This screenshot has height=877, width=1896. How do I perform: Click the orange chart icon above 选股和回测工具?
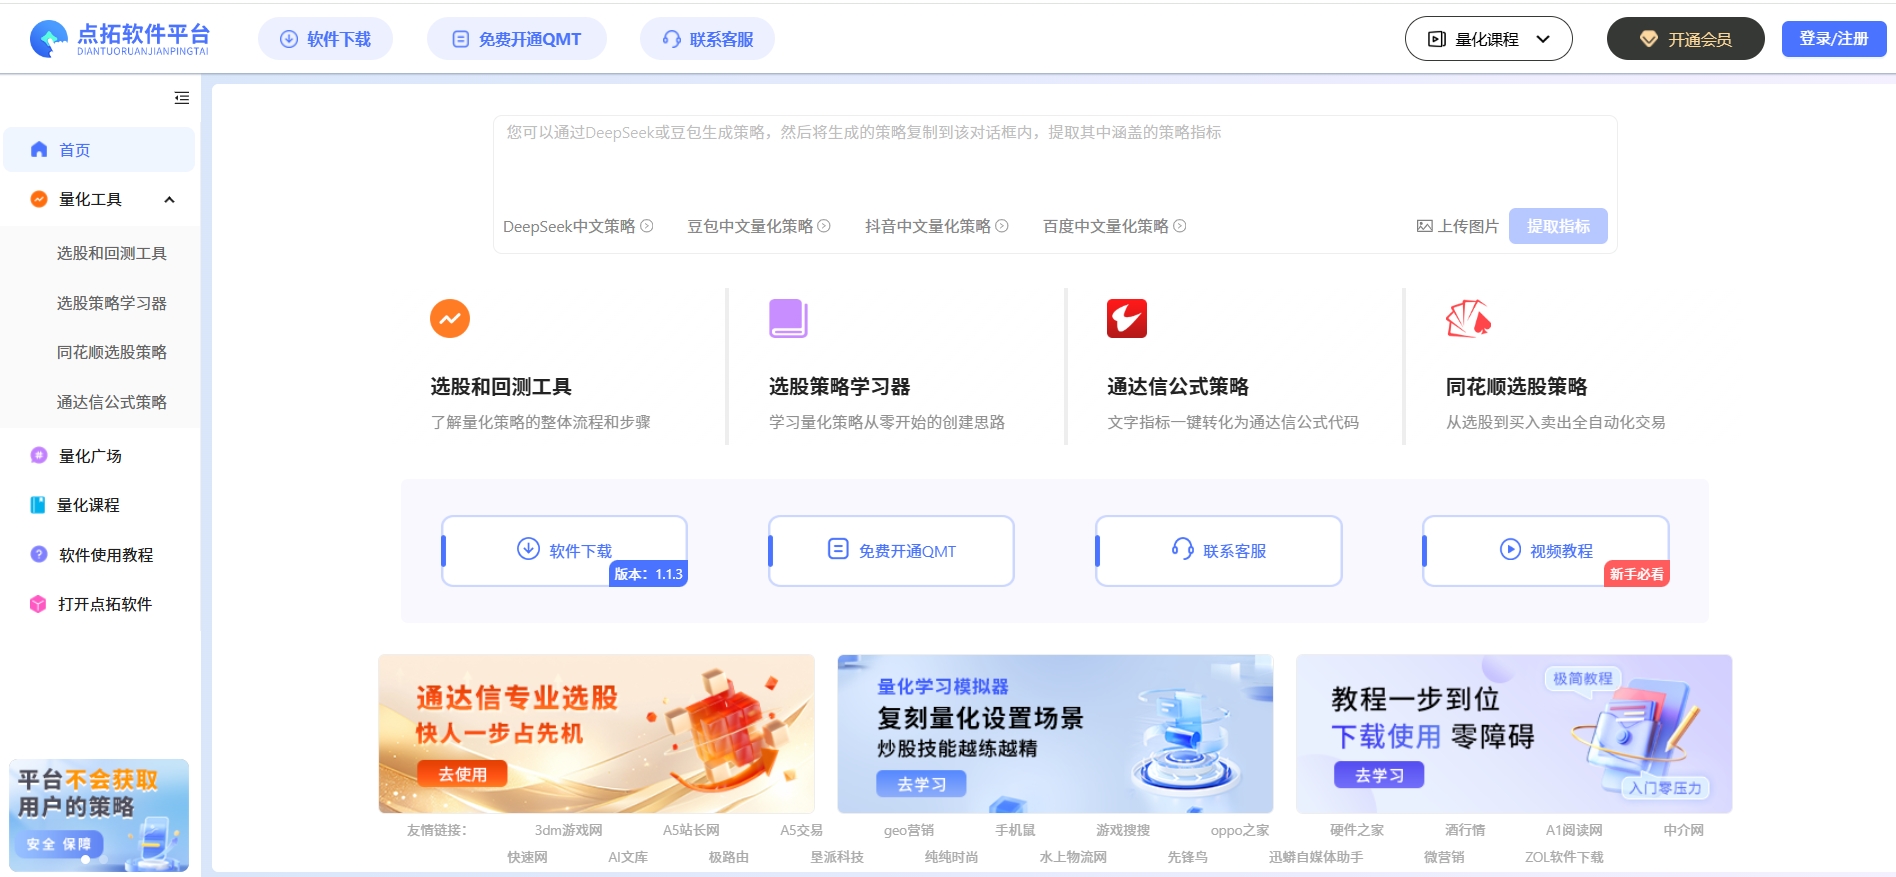tap(450, 318)
